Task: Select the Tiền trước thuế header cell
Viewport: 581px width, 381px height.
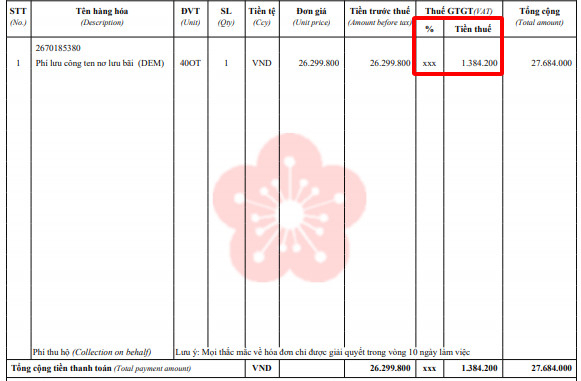Action: (380, 17)
